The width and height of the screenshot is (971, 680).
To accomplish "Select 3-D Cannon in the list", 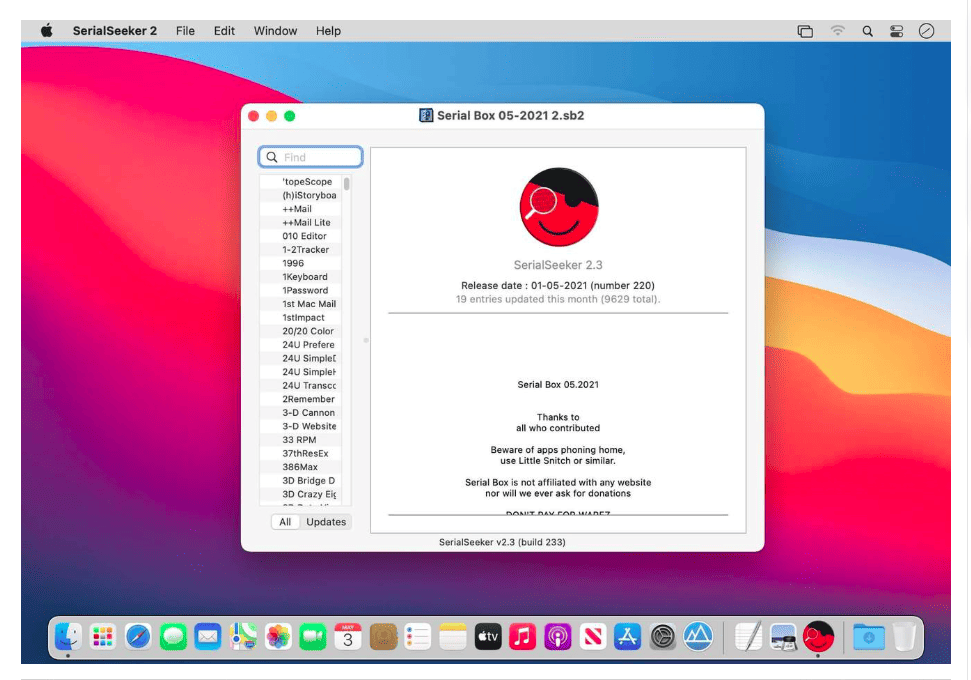I will (300, 413).
